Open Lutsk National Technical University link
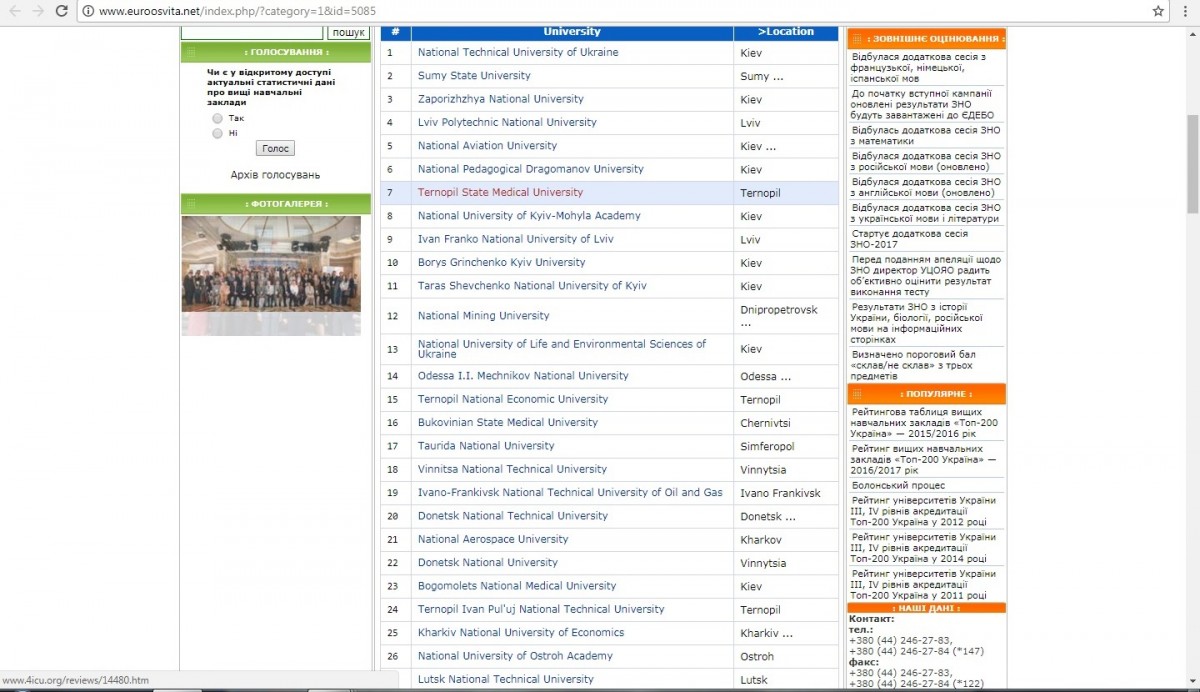 (x=506, y=679)
